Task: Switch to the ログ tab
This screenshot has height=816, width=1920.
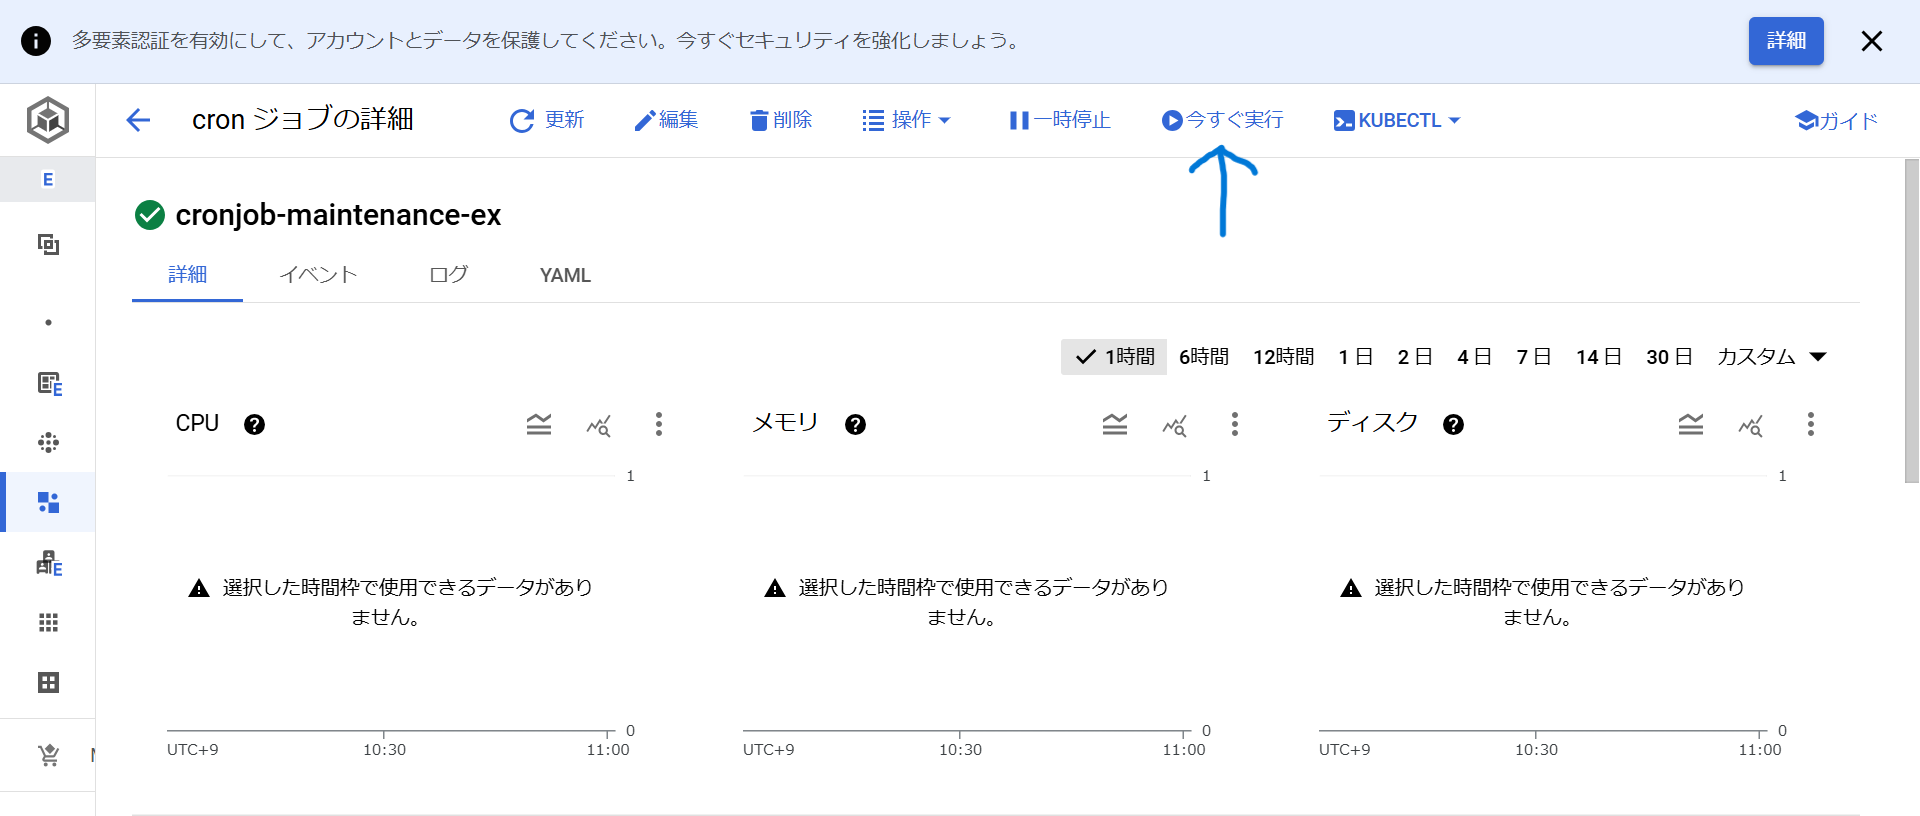Action: tap(448, 275)
